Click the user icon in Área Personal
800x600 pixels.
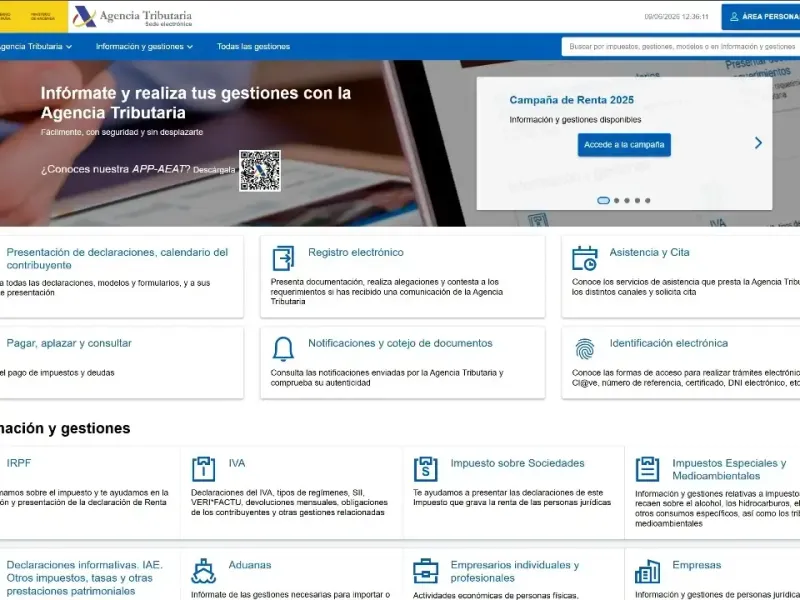[734, 17]
